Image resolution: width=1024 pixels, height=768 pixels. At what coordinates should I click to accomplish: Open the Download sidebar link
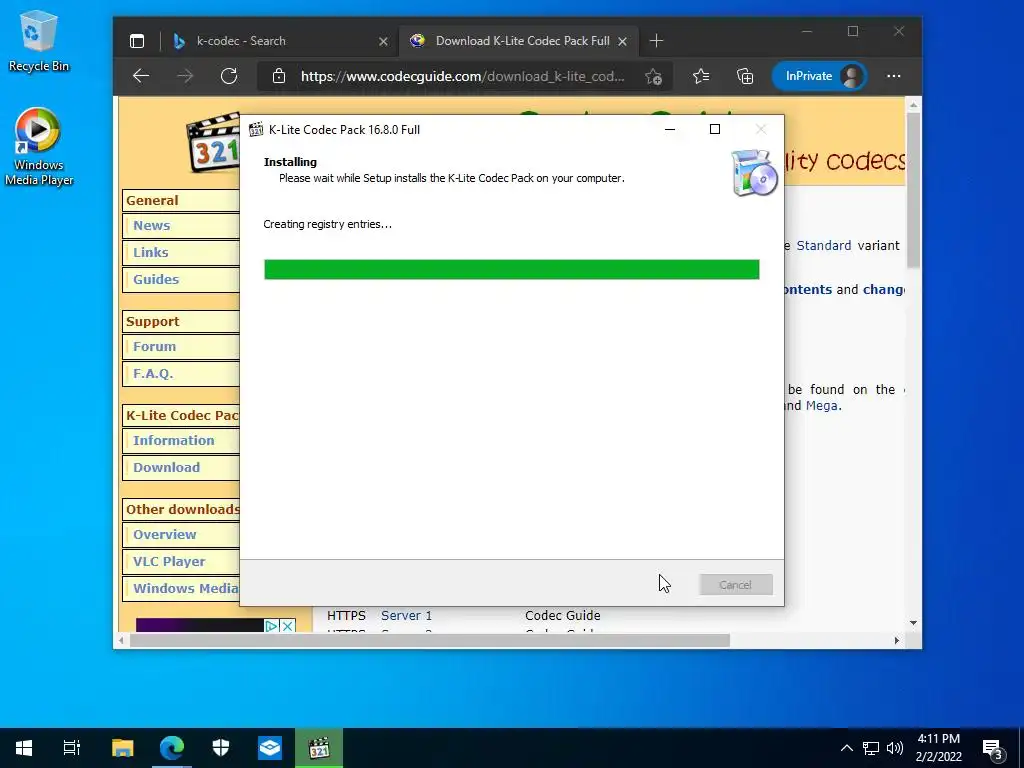point(167,467)
